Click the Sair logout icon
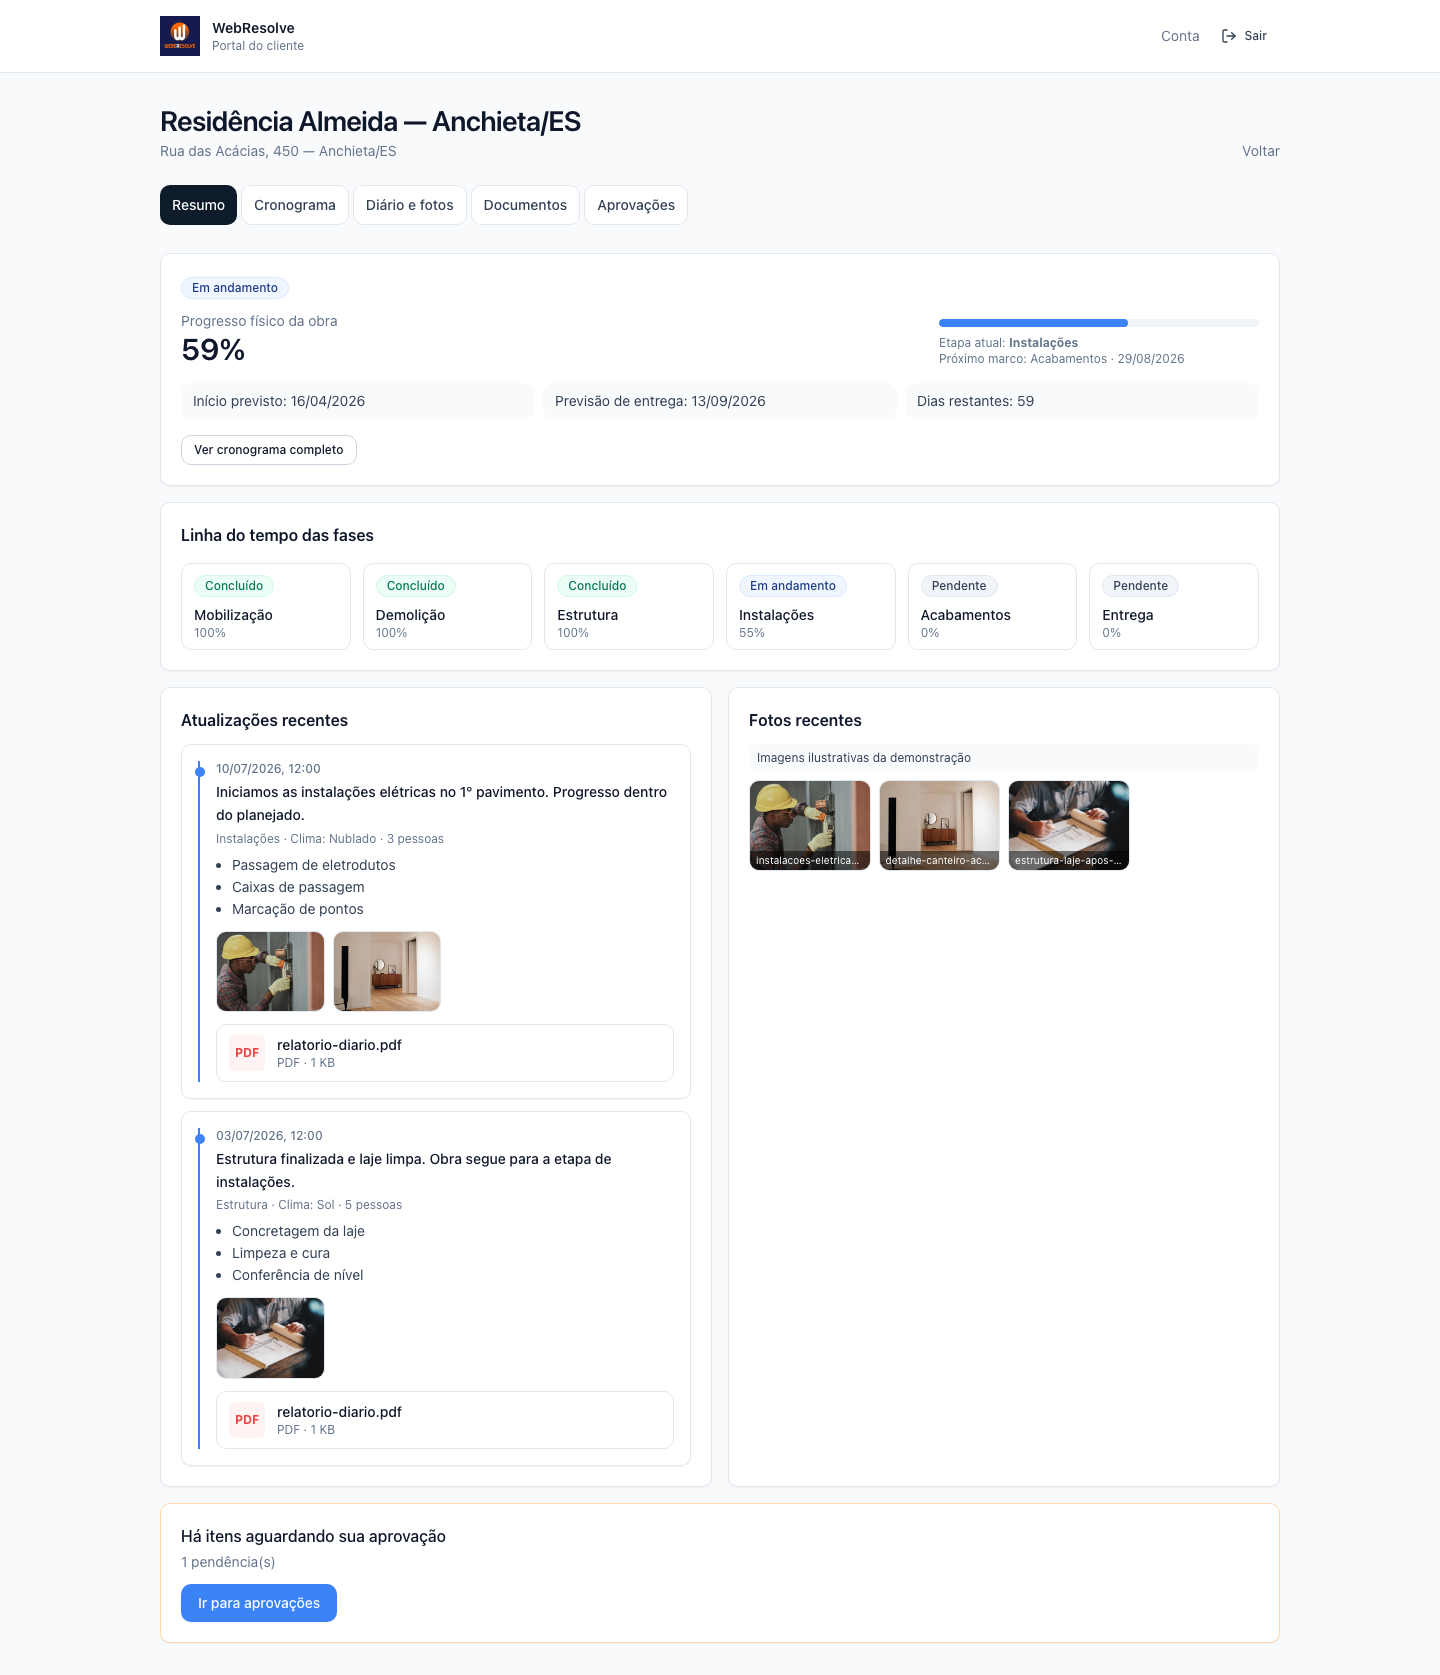Viewport: 1440px width, 1675px height. tap(1229, 36)
